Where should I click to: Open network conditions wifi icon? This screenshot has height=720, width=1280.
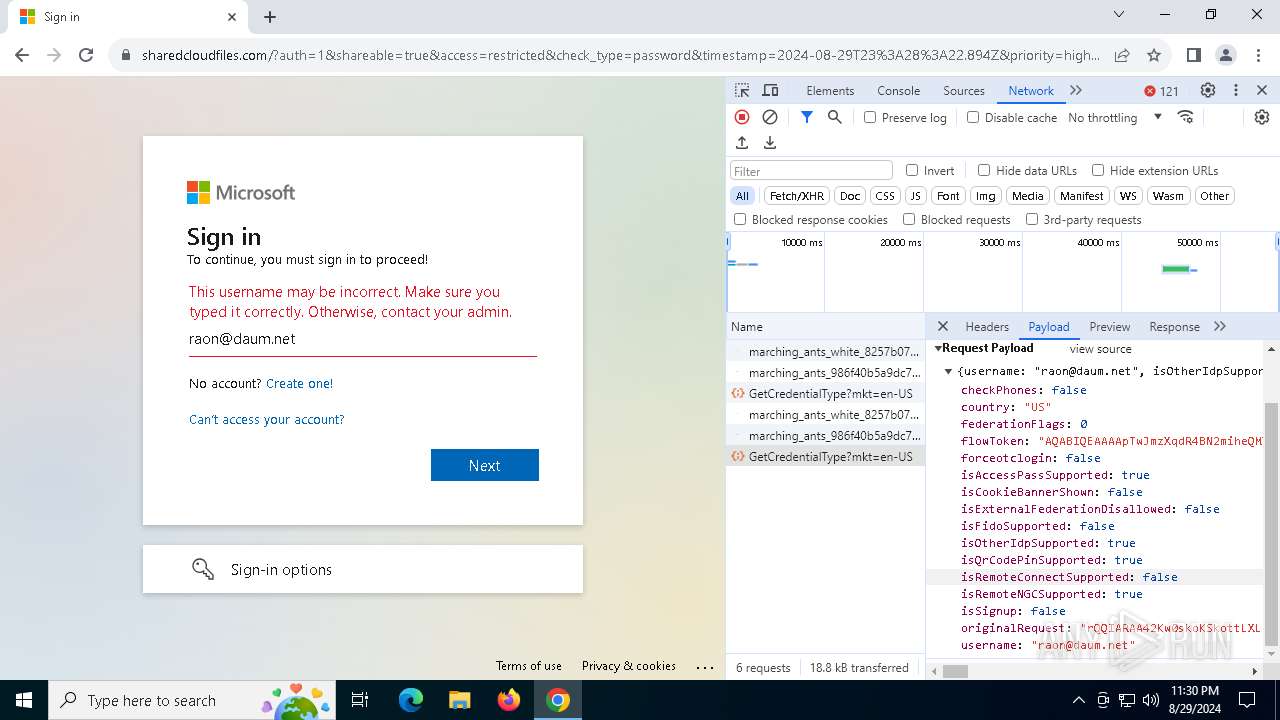1186,117
